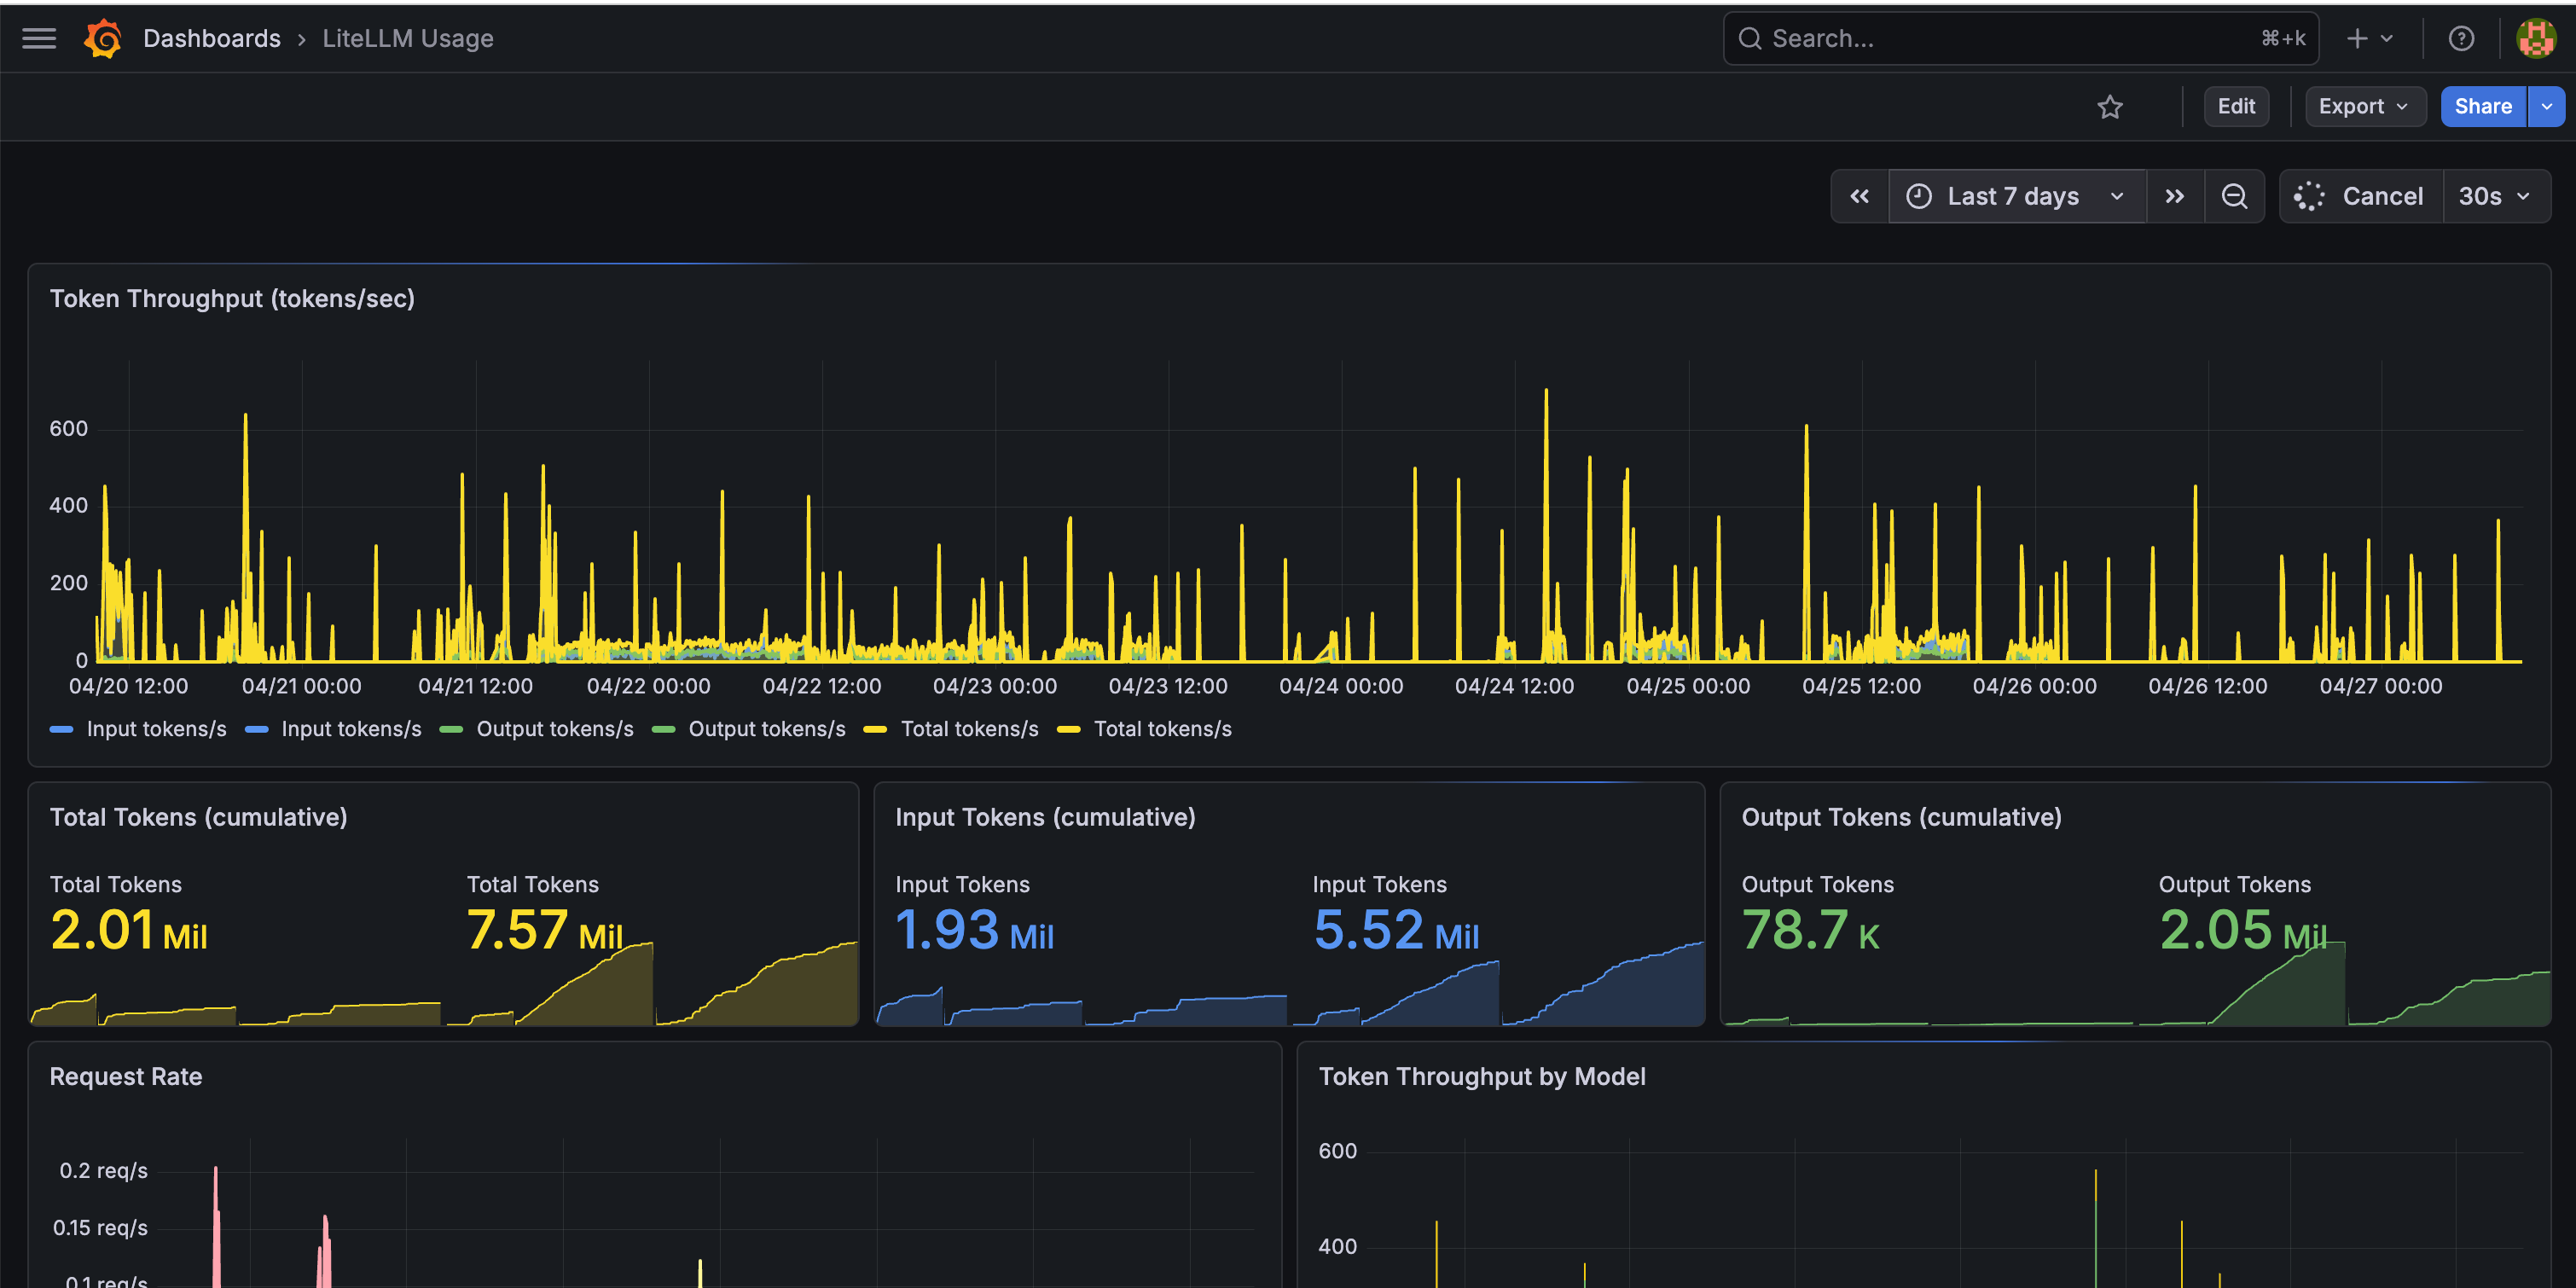Image resolution: width=2576 pixels, height=1288 pixels.
Task: Open the help question mark menu
Action: coord(2461,38)
